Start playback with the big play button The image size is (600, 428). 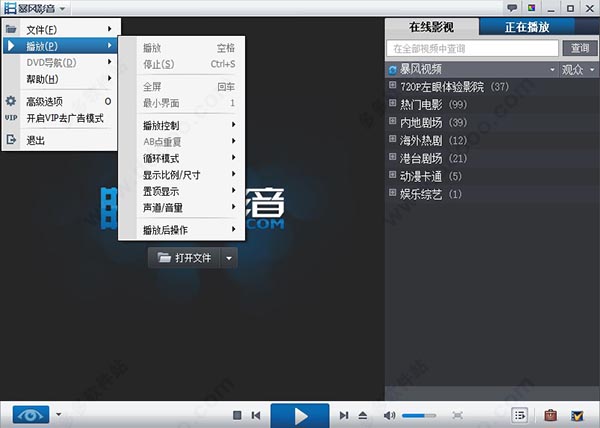tap(300, 415)
